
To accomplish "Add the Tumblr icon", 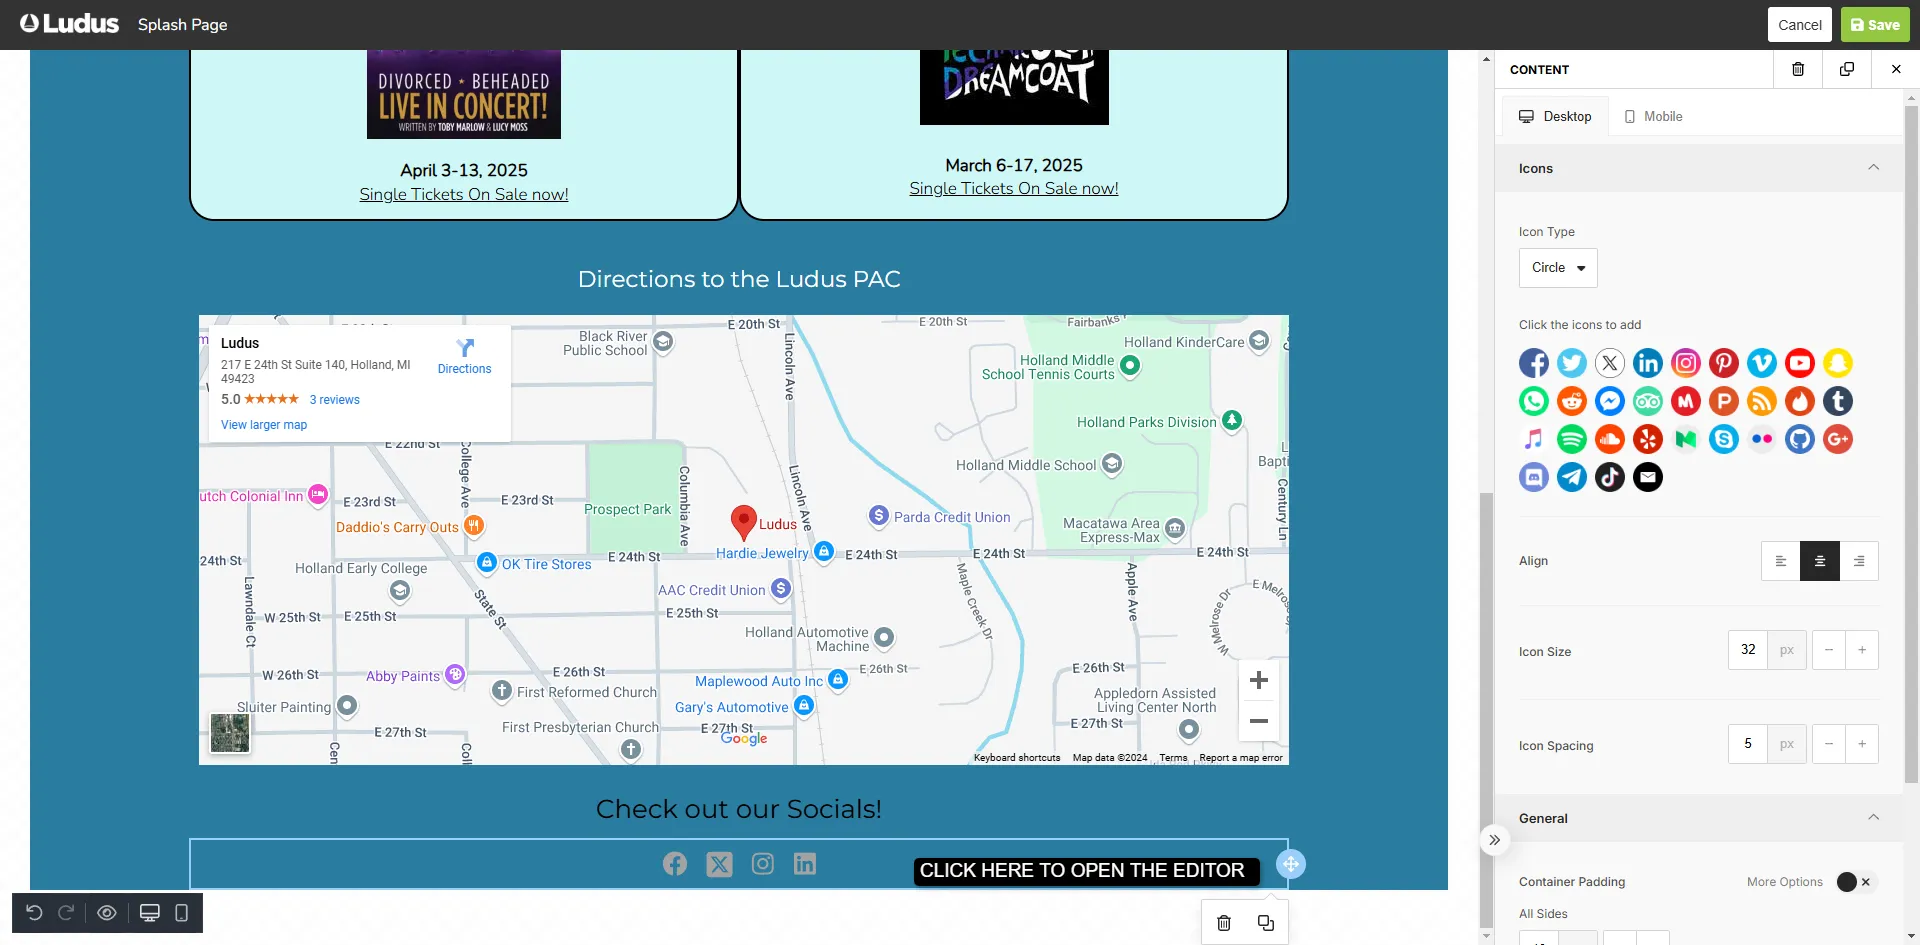I will click(x=1838, y=401).
